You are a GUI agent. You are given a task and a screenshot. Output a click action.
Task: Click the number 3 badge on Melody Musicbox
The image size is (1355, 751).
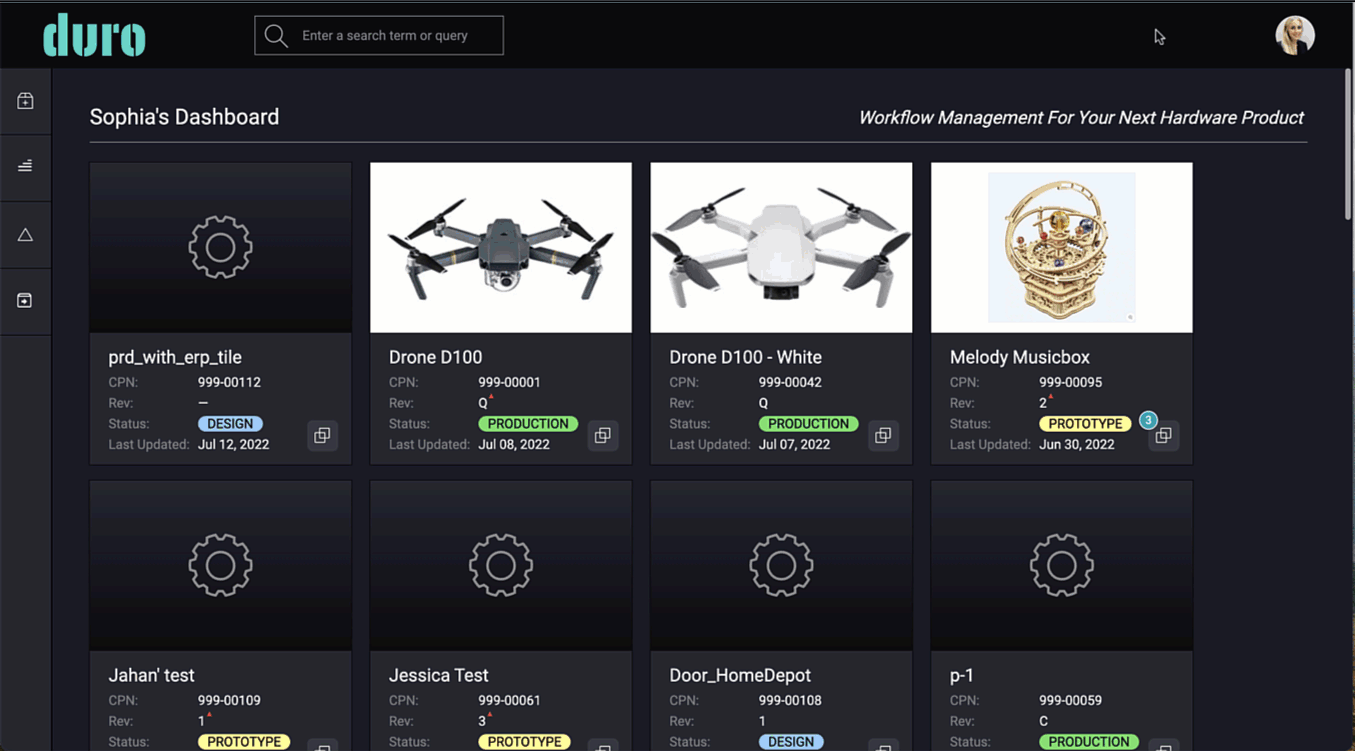coord(1148,420)
